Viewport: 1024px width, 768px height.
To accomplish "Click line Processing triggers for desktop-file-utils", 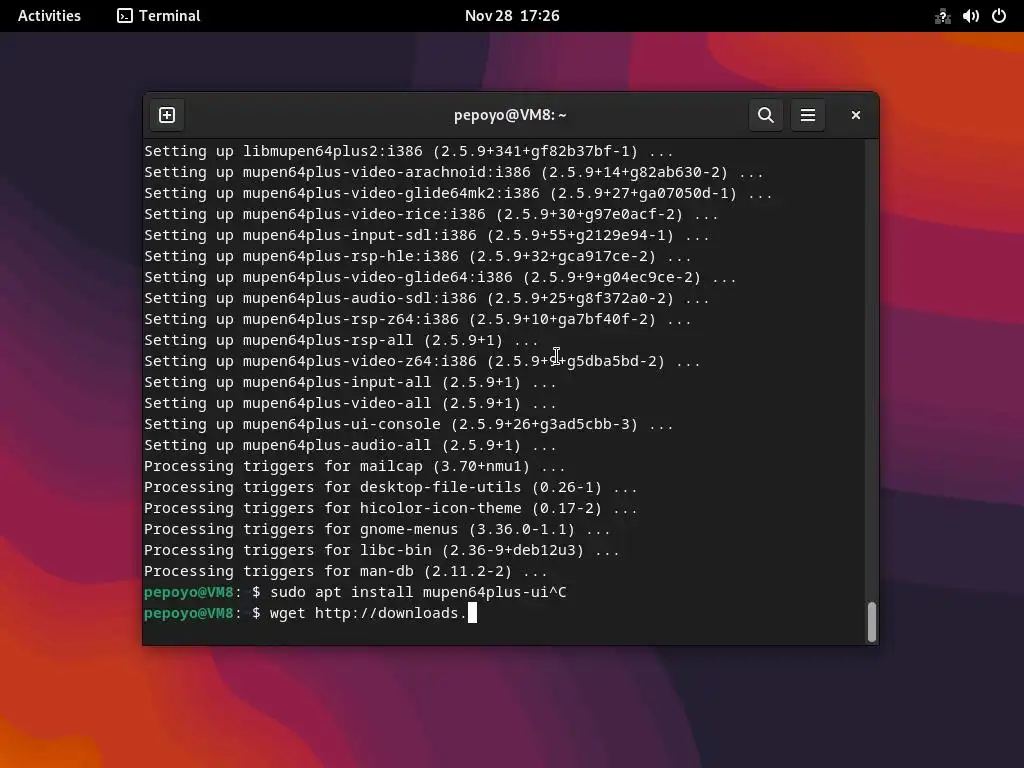I will (391, 487).
